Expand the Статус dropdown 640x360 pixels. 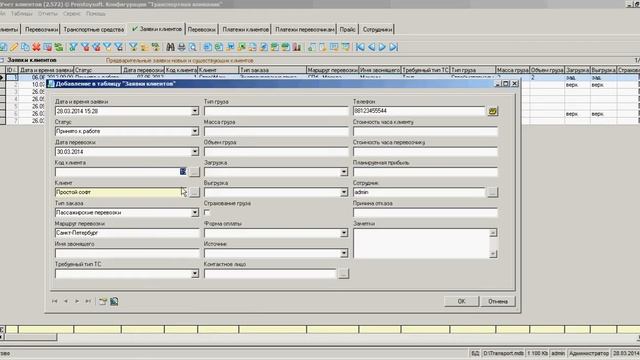[195, 131]
